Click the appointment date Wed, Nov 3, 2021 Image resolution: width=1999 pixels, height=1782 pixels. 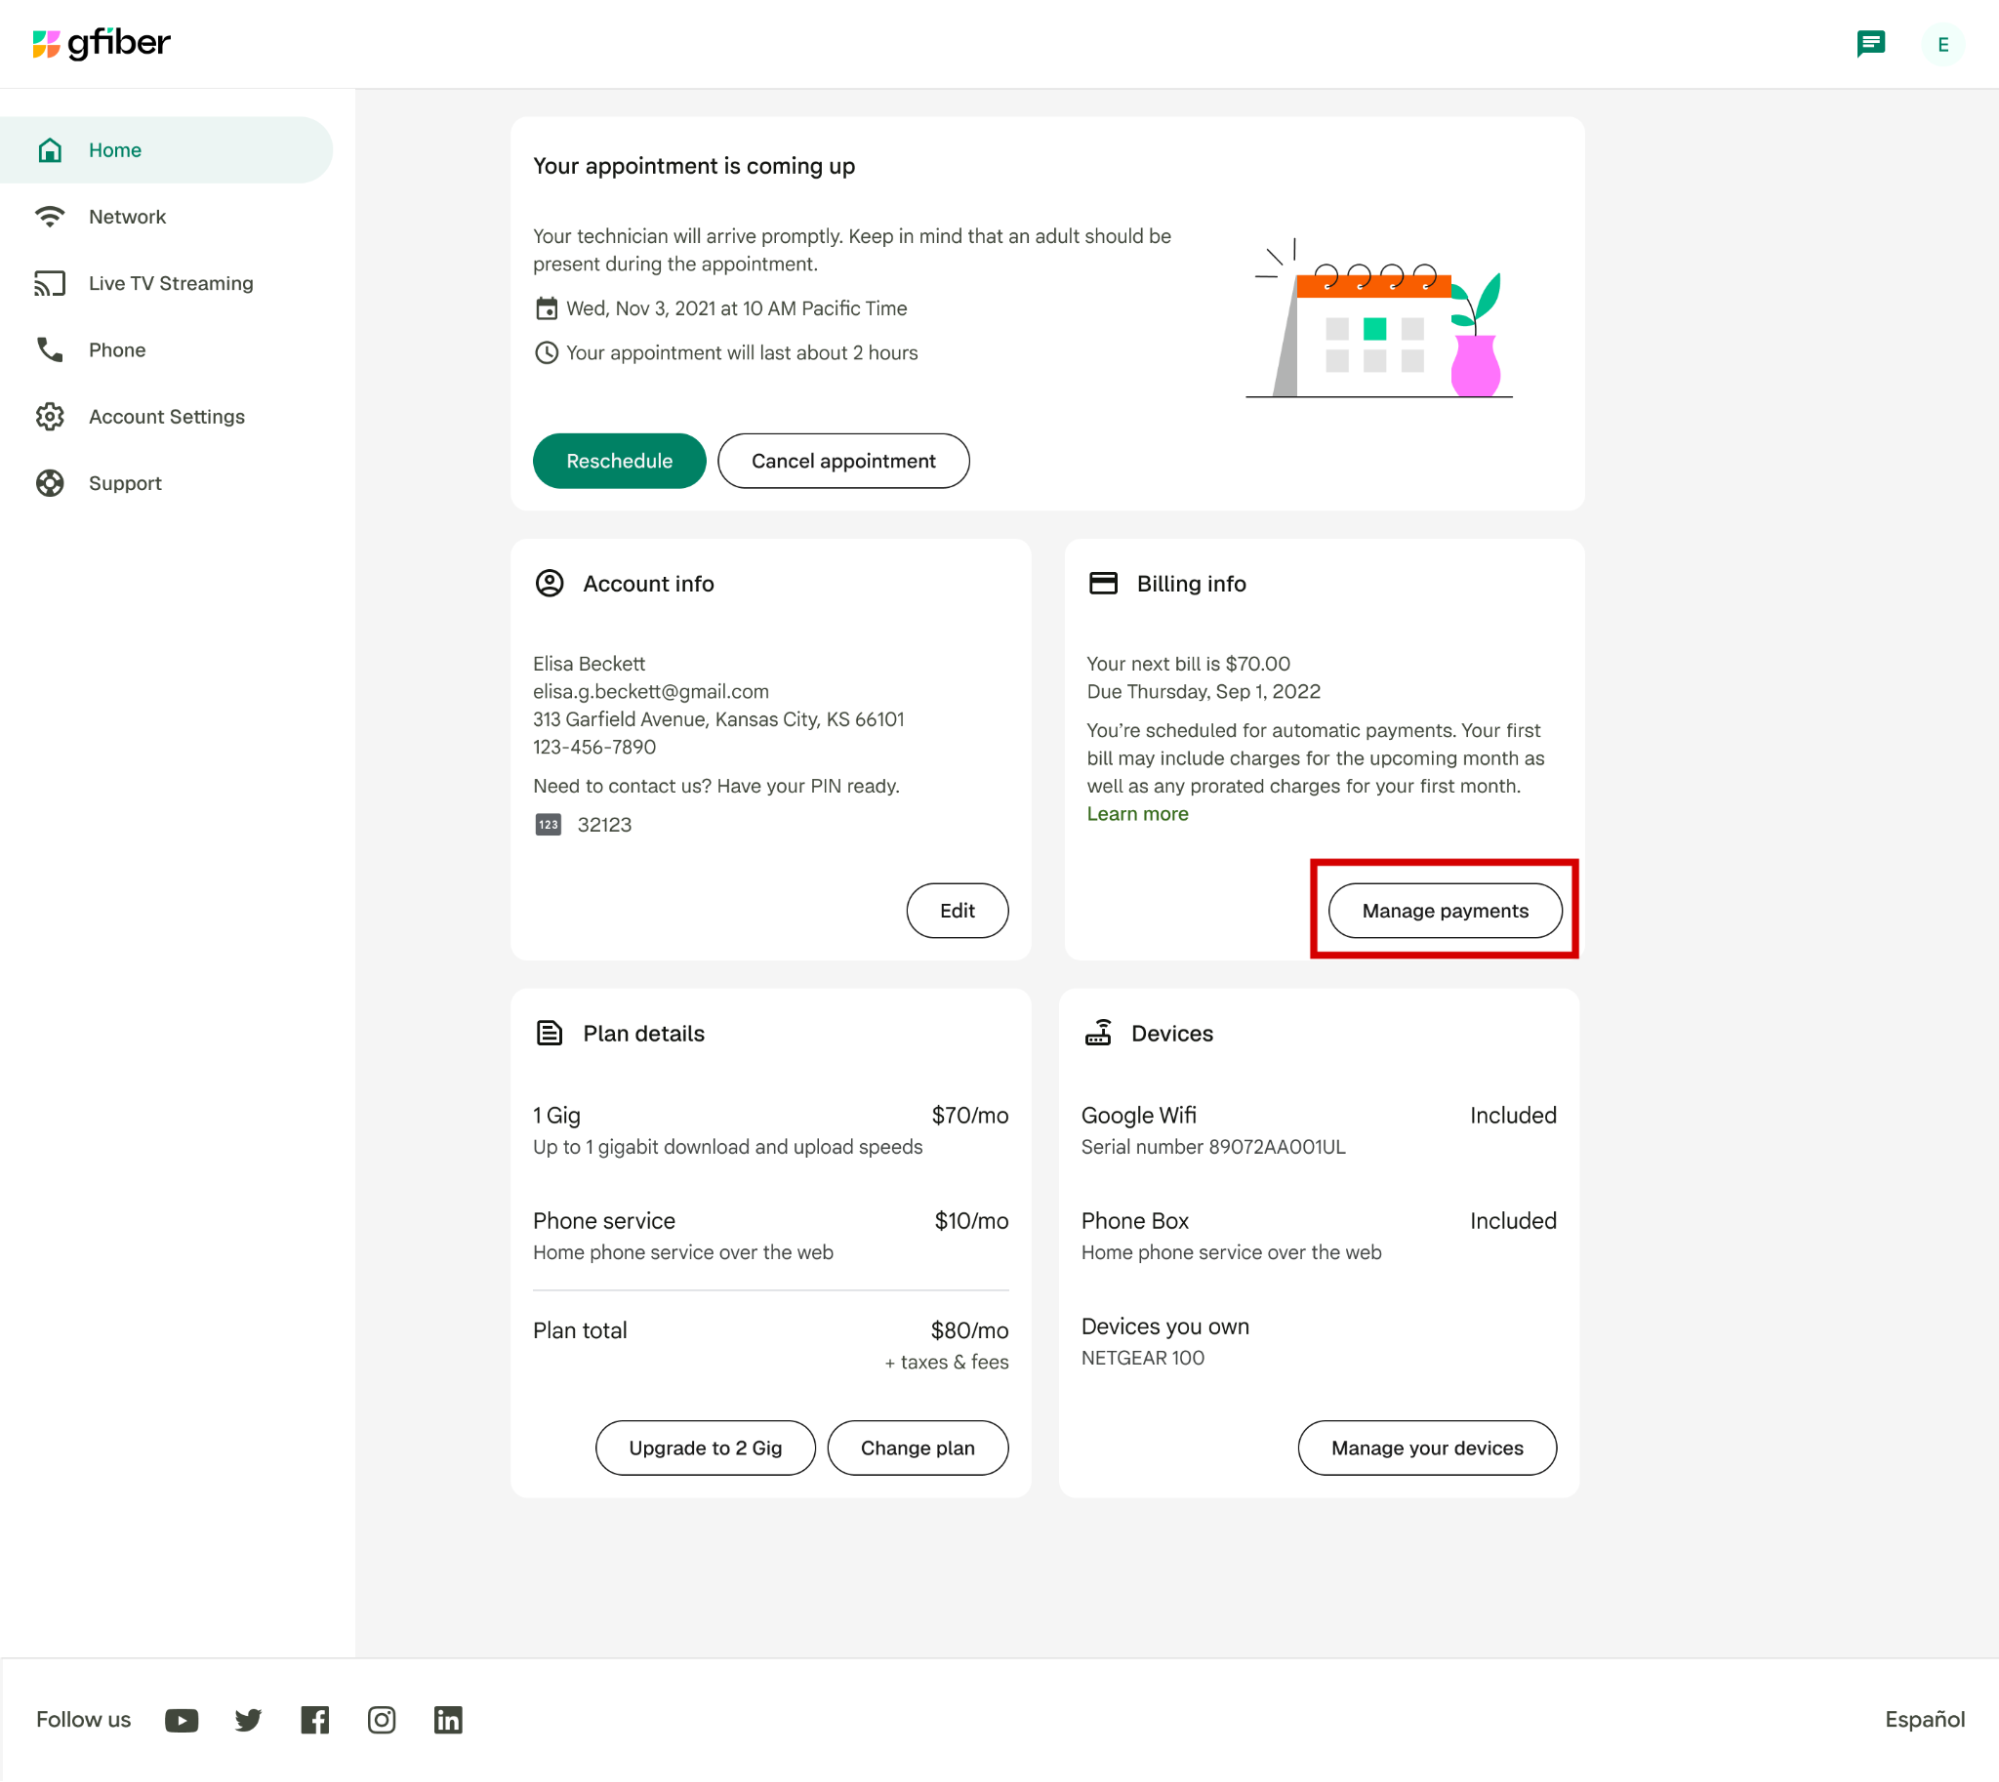coord(736,308)
